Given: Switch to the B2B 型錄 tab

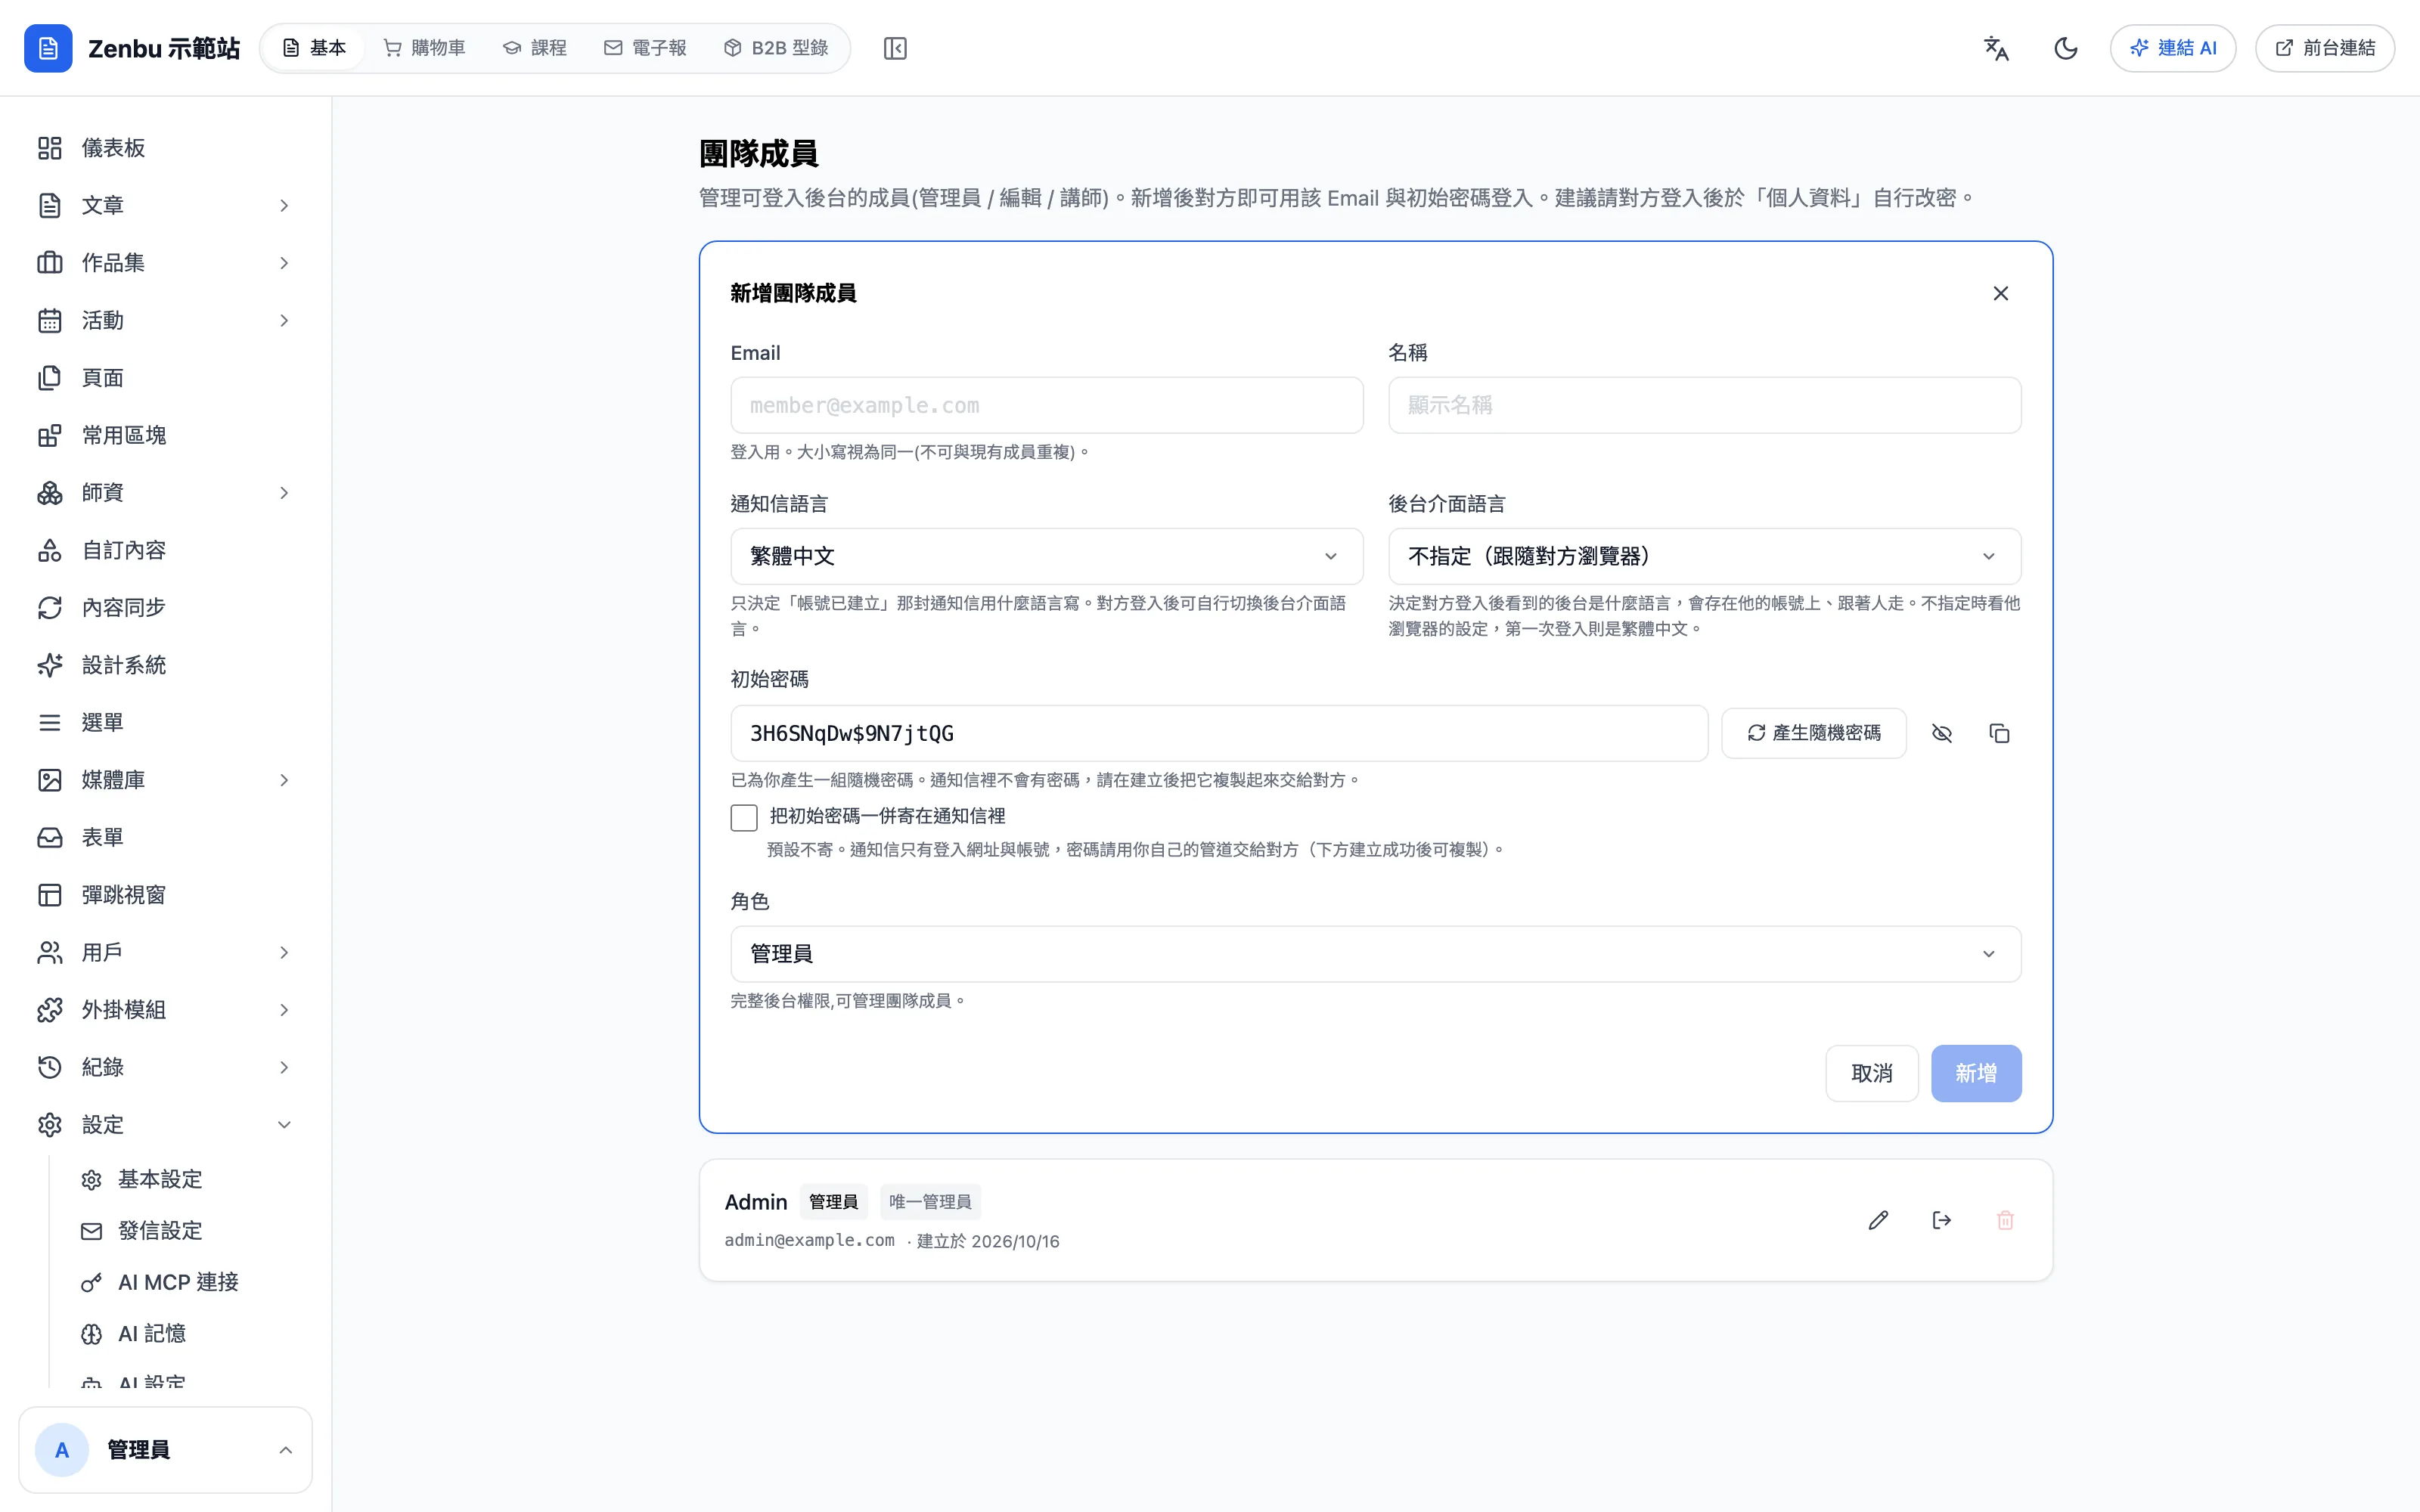Looking at the screenshot, I should coord(776,48).
